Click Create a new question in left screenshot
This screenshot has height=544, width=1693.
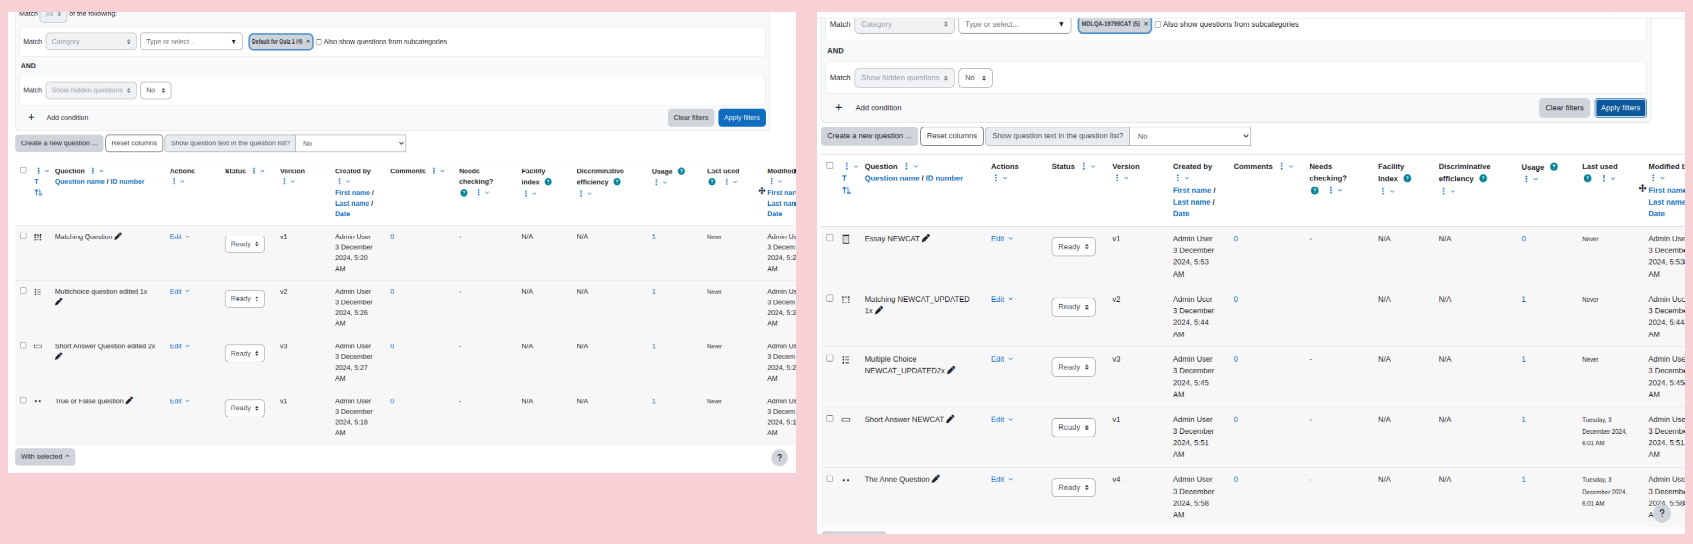pos(59,143)
